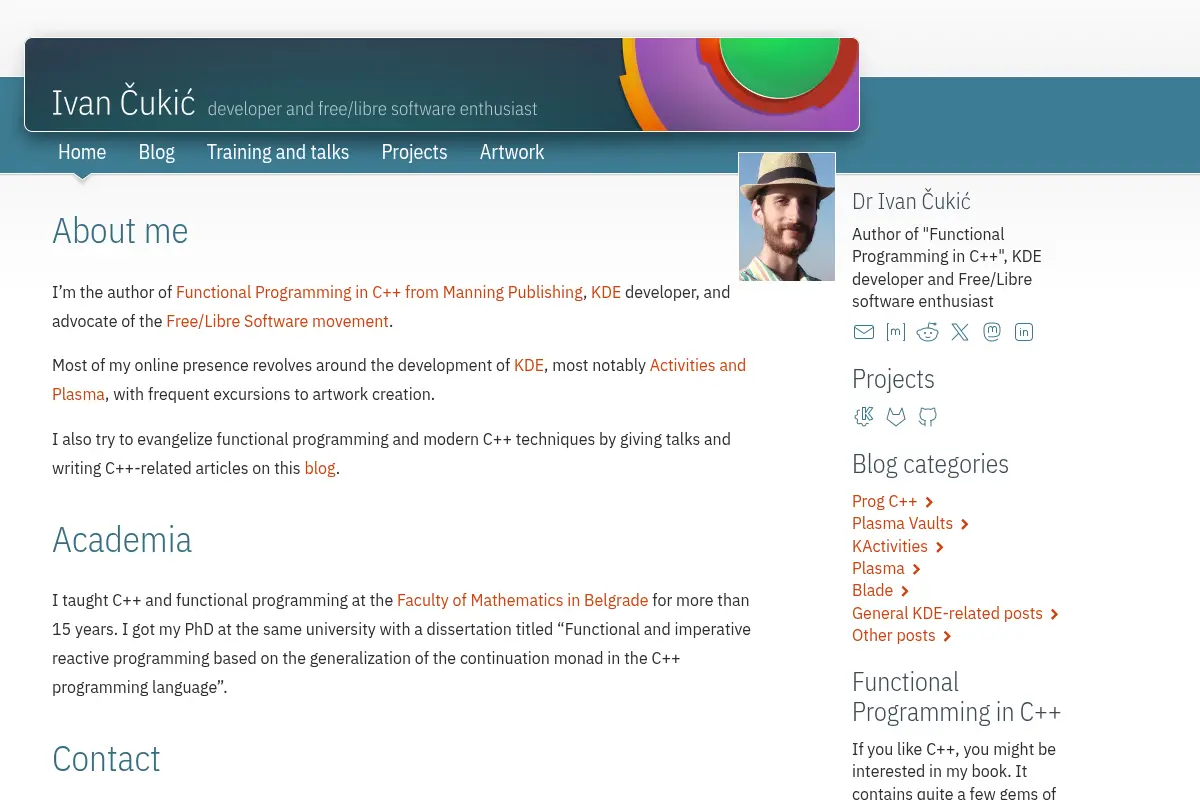
Task: Open Functional Programming in C++ Manning link
Action: click(379, 292)
